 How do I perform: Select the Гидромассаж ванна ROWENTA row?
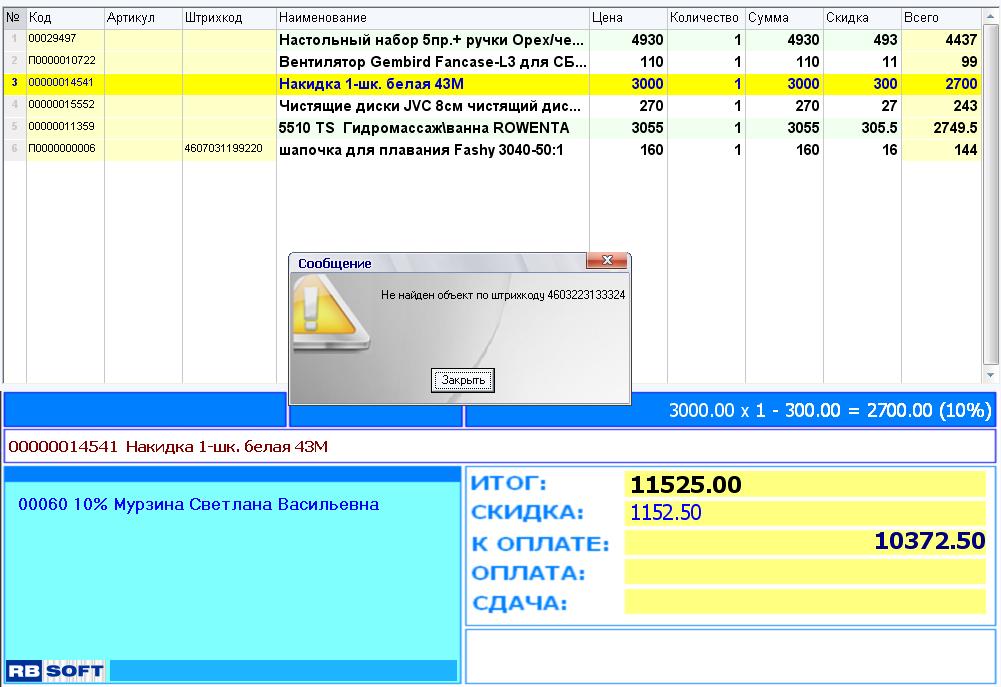tap(432, 128)
